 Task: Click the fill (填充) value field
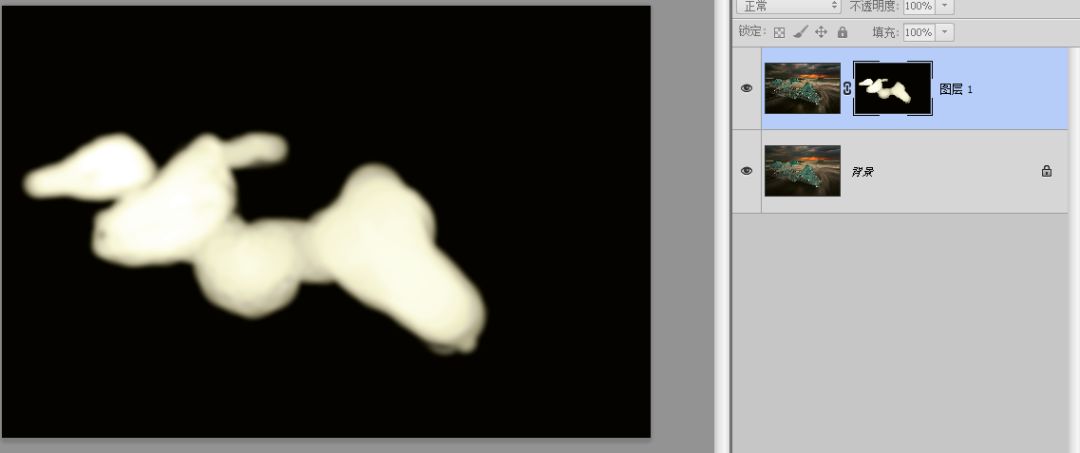point(918,32)
